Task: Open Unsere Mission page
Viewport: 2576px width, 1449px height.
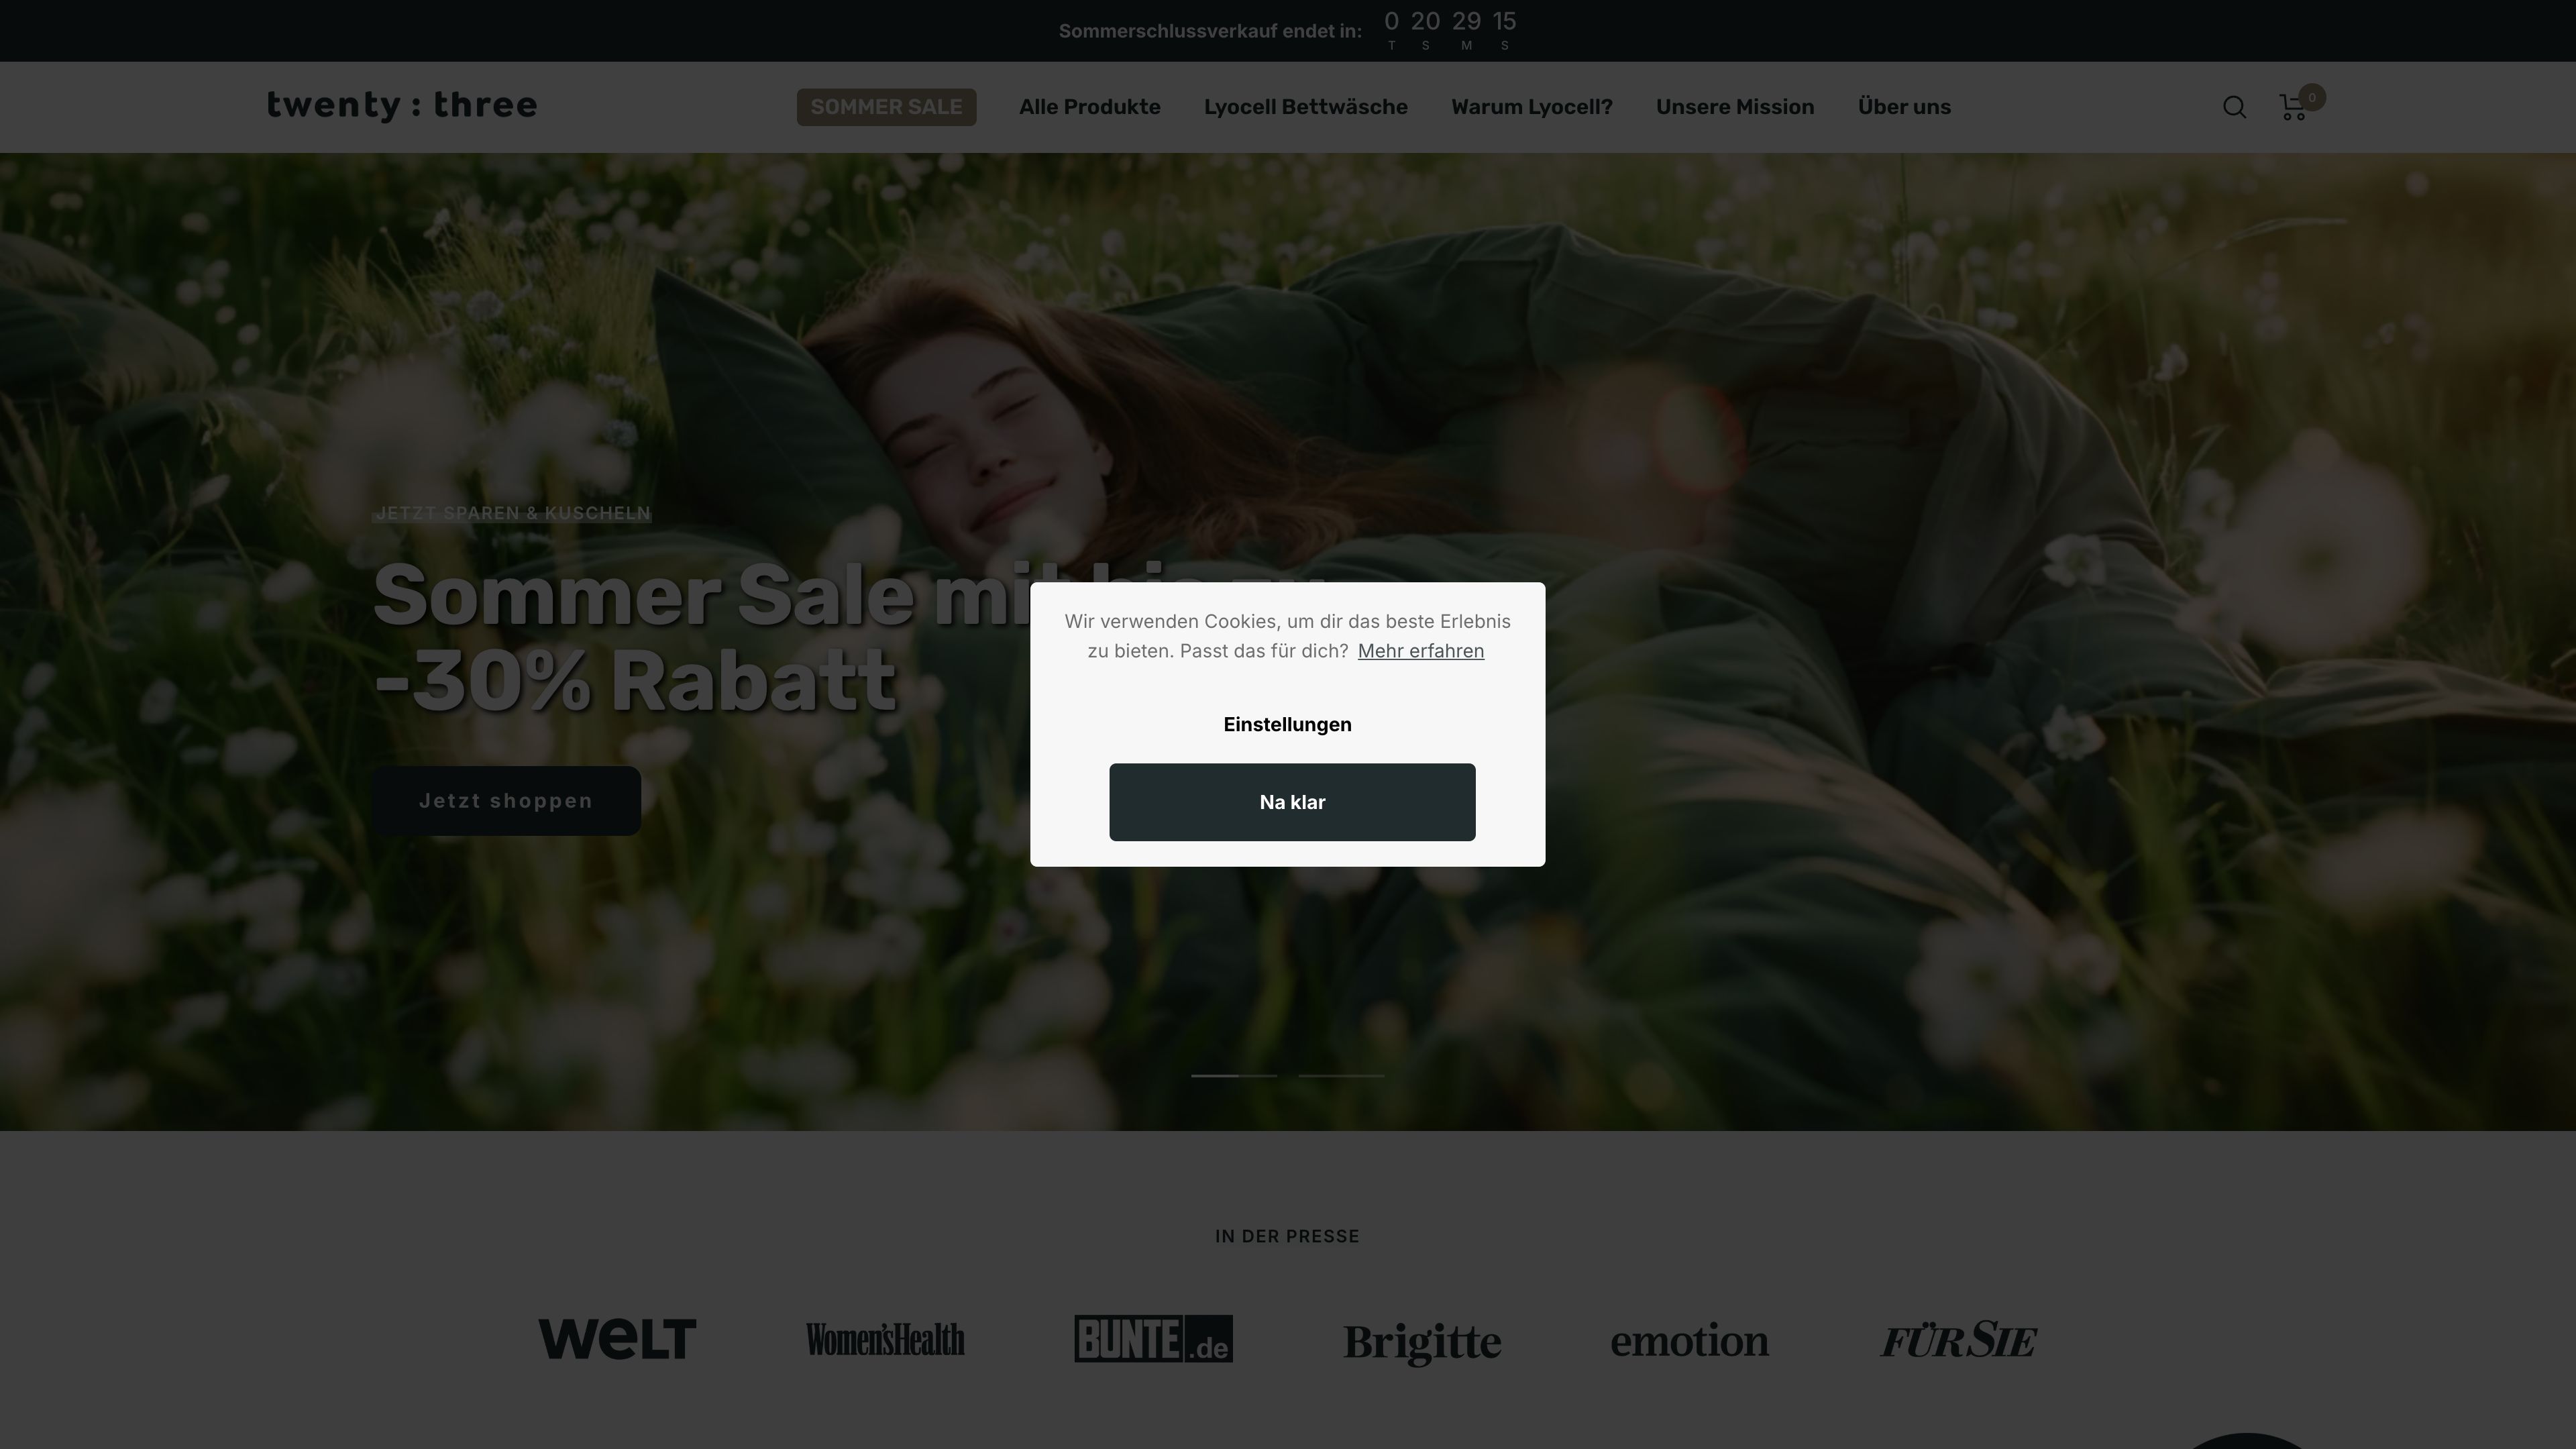Action: 1735,107
